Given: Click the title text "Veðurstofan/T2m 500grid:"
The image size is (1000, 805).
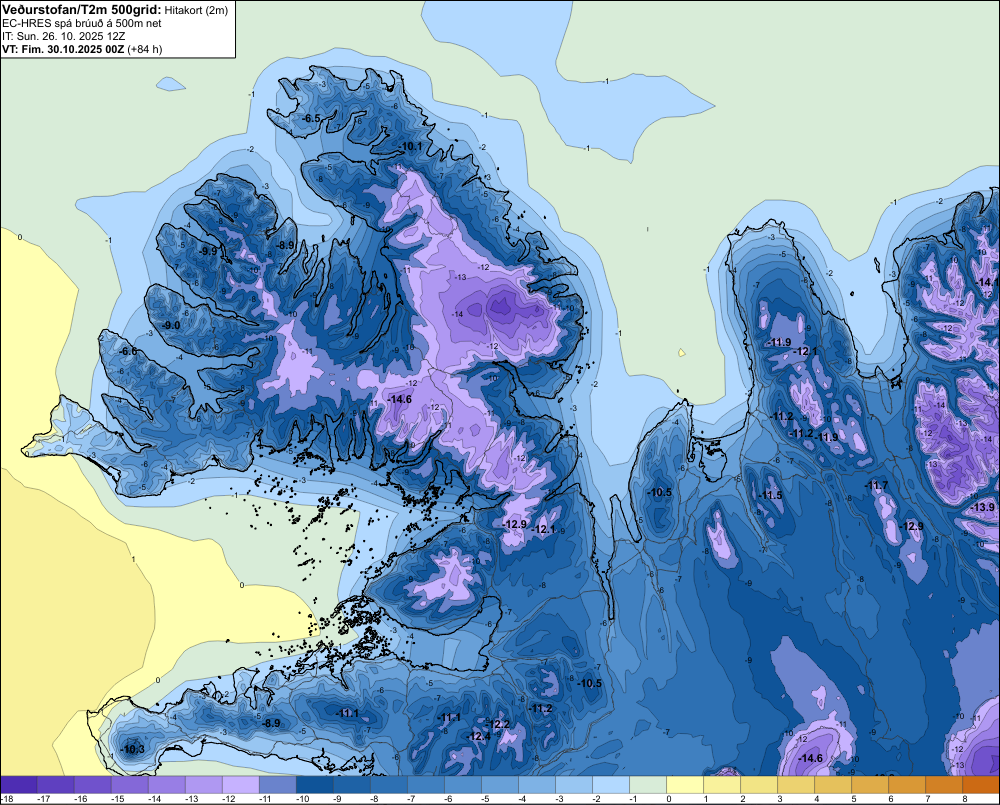Looking at the screenshot, I should click(x=82, y=10).
